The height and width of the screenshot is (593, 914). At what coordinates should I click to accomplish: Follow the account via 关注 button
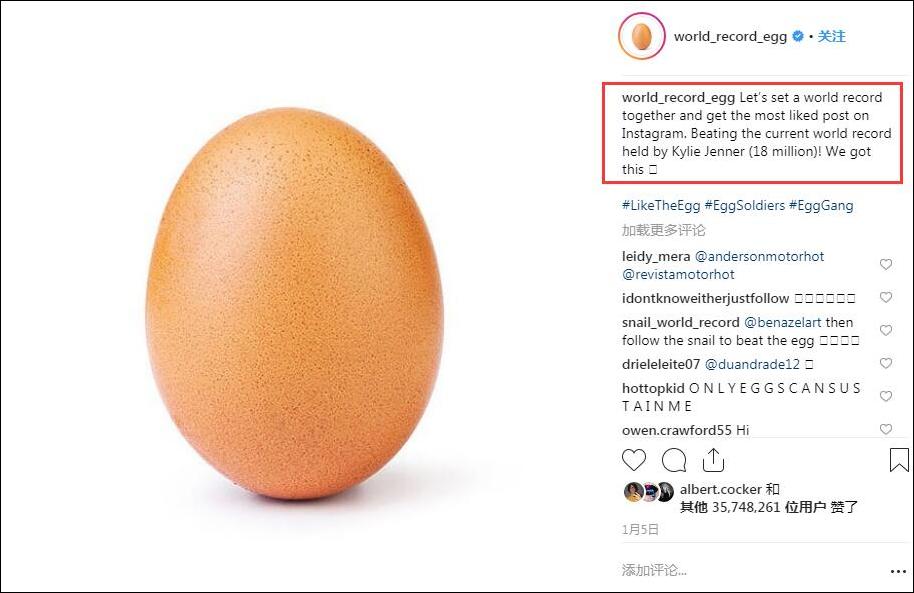832,37
